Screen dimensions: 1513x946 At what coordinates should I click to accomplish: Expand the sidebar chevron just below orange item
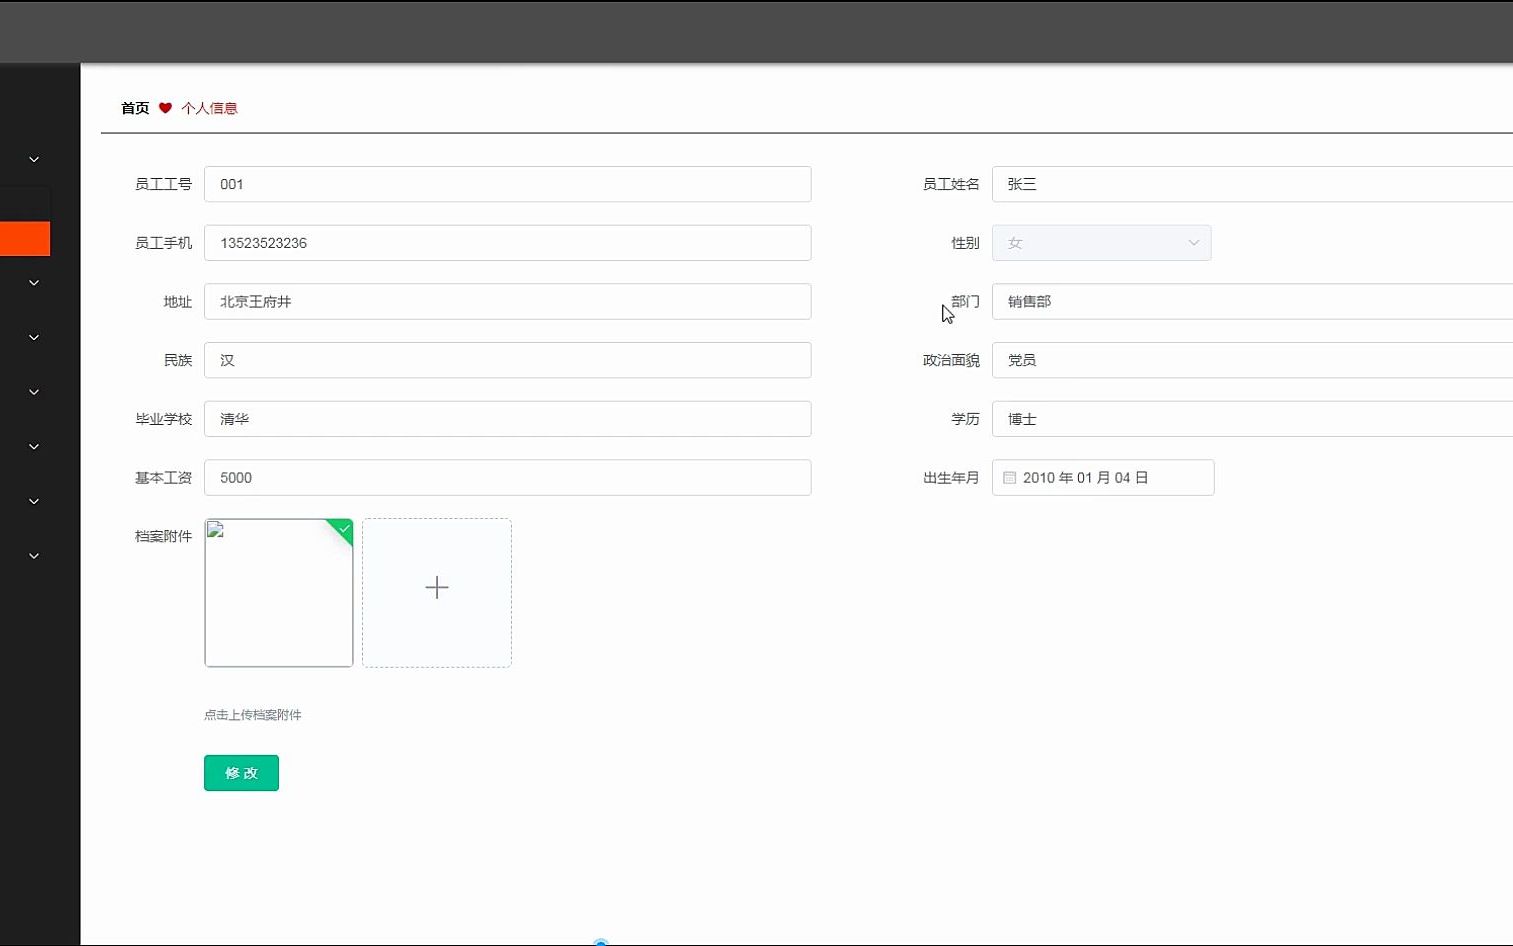tap(34, 283)
